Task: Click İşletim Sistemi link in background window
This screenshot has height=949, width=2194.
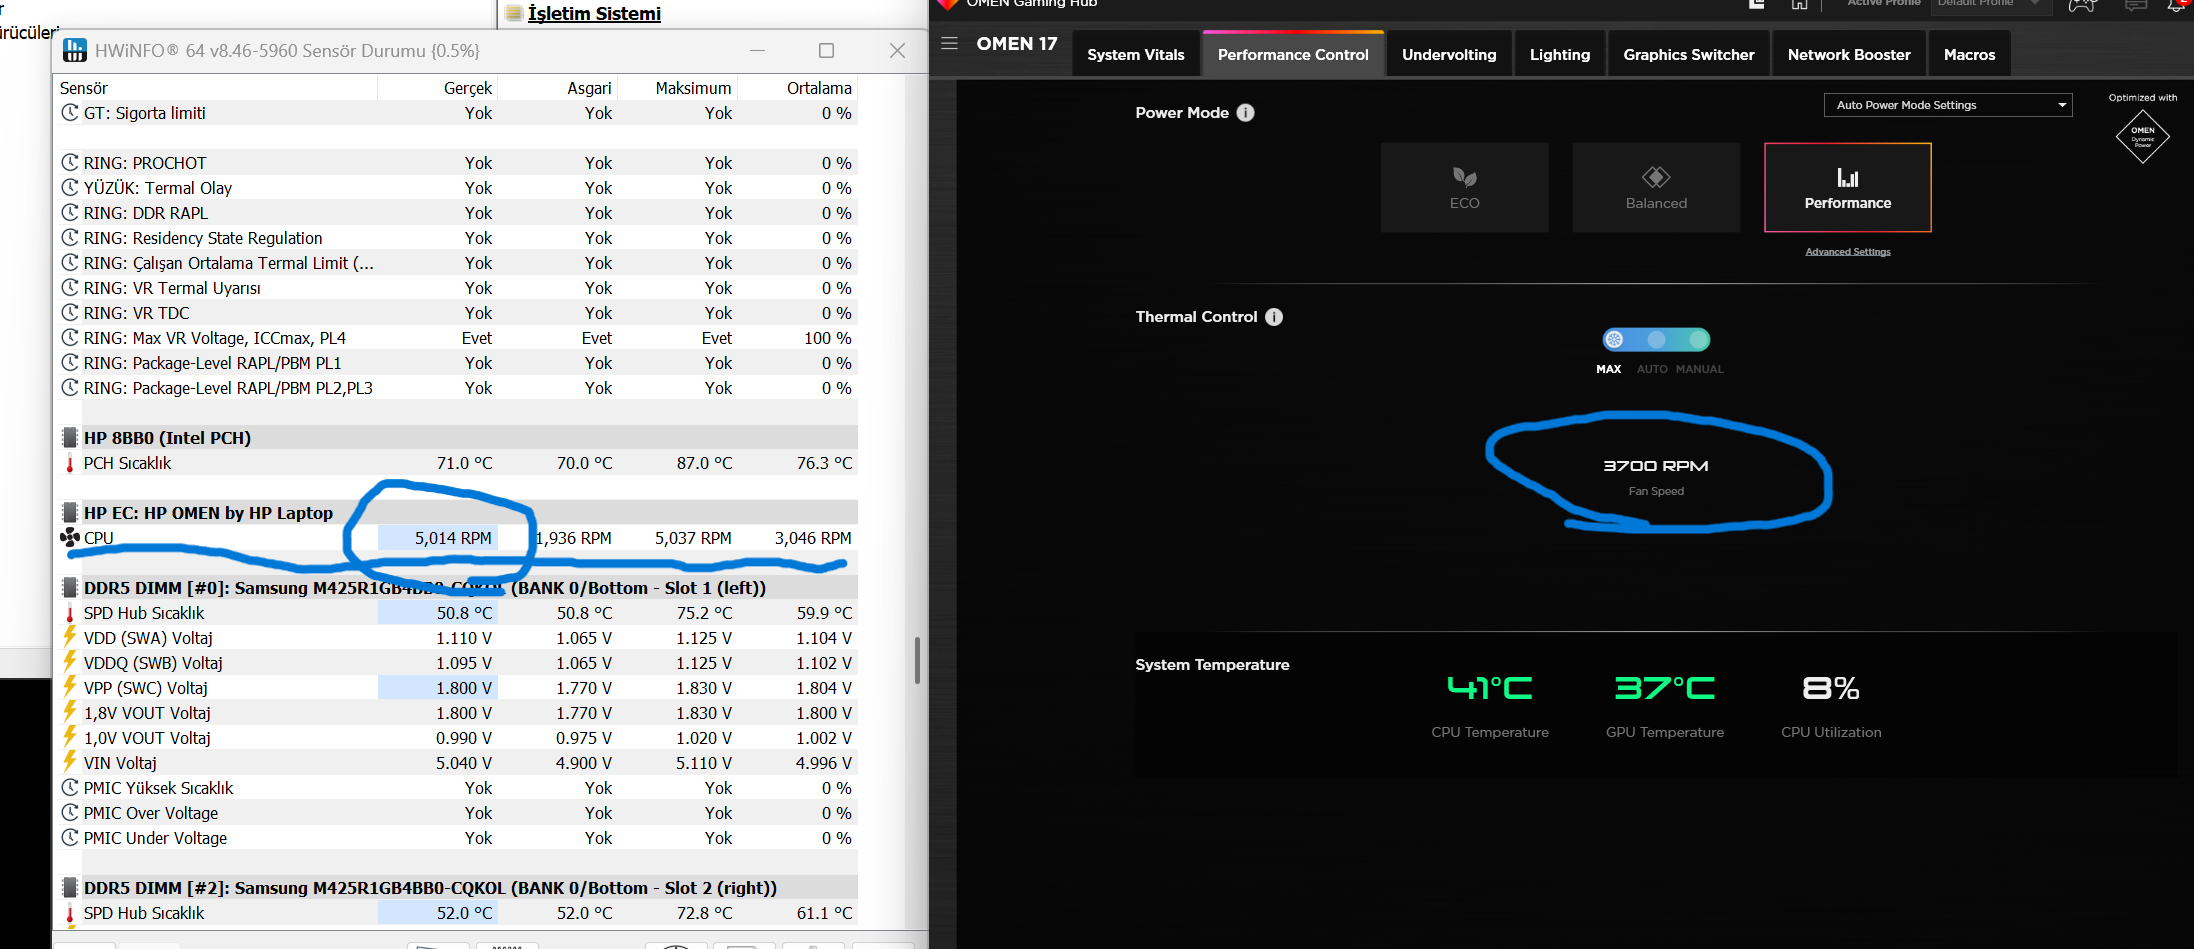Action: pos(594,13)
